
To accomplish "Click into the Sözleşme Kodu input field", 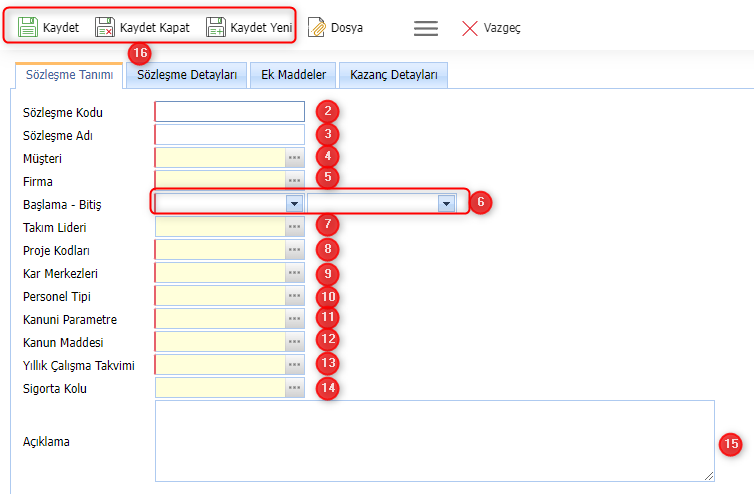I will coord(230,112).
